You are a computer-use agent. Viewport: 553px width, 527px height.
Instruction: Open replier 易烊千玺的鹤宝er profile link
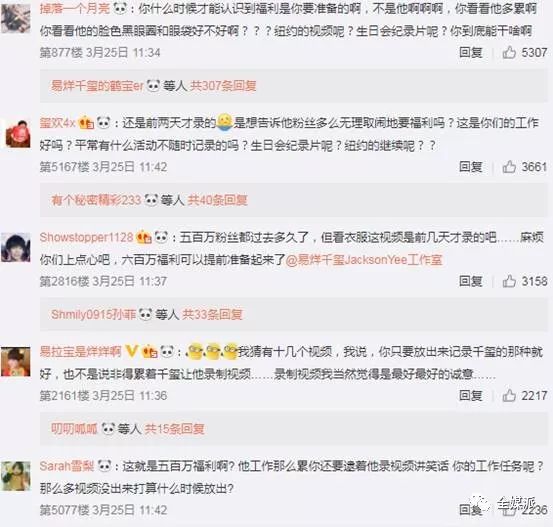[97, 86]
